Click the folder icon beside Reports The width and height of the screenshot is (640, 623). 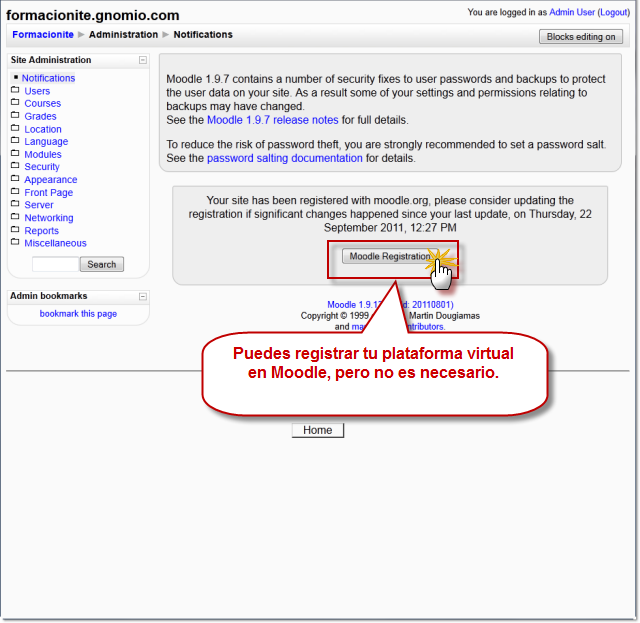coord(15,230)
